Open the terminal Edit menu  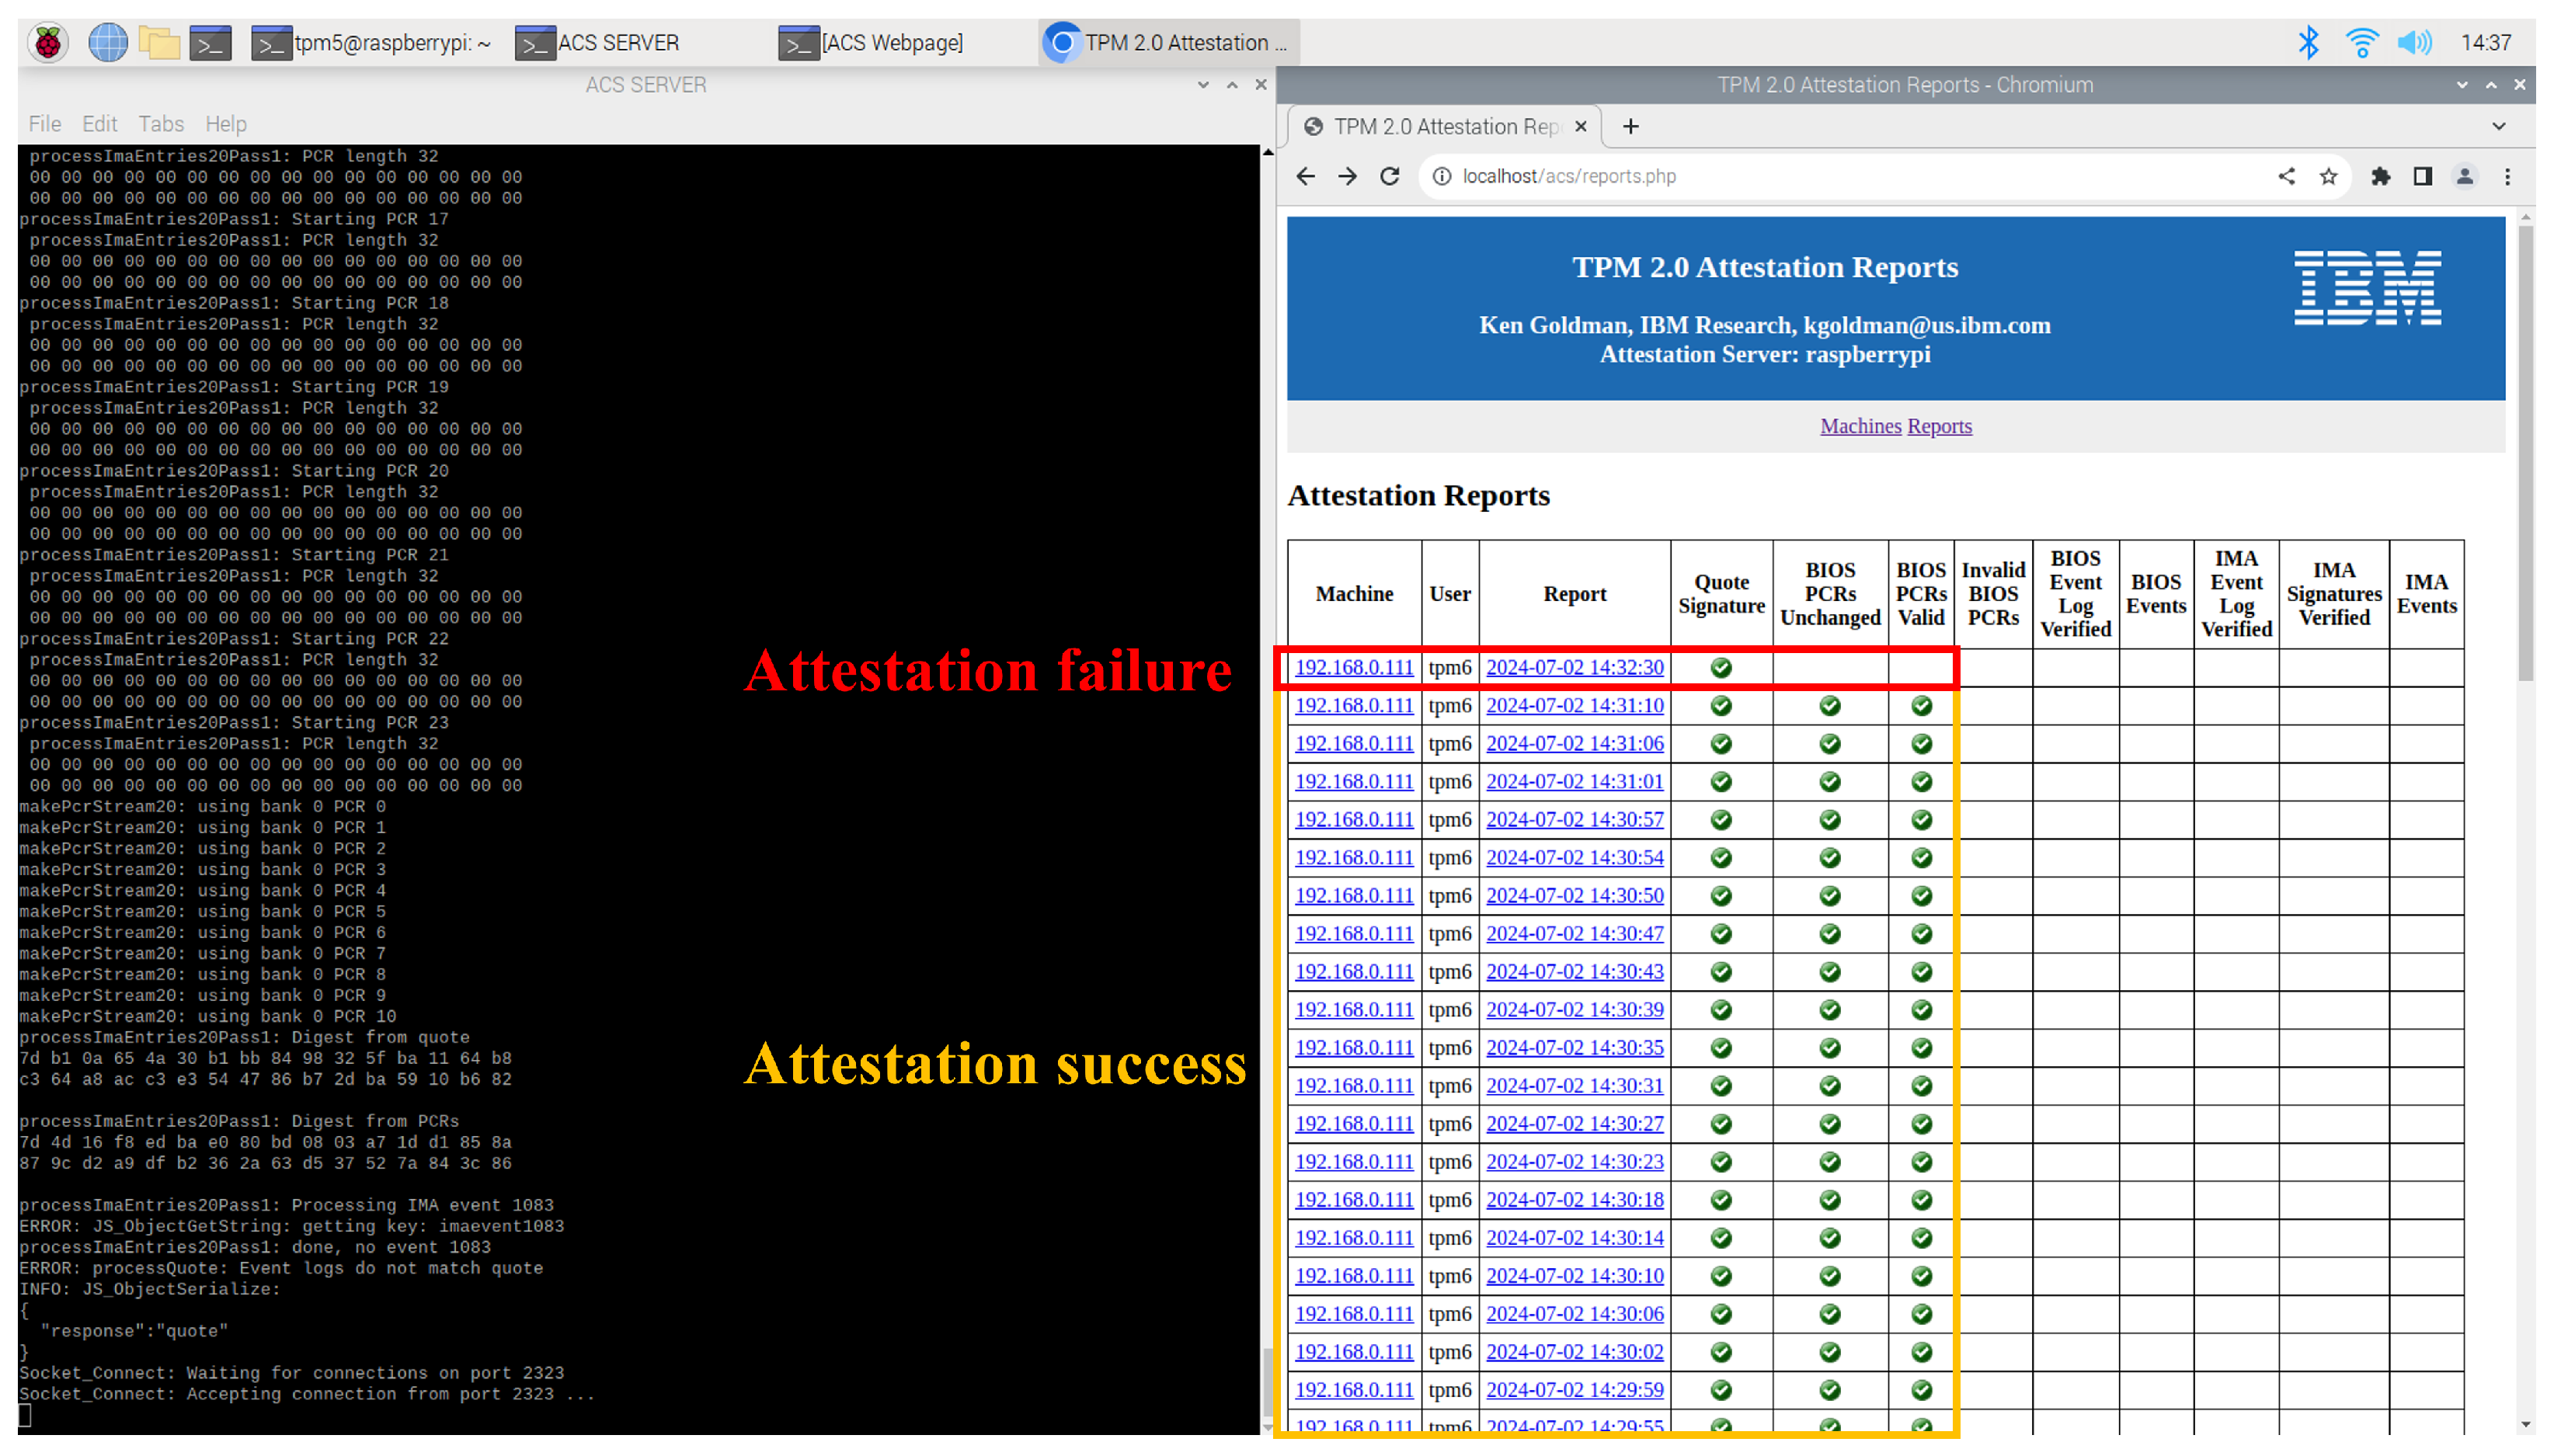tap(99, 124)
